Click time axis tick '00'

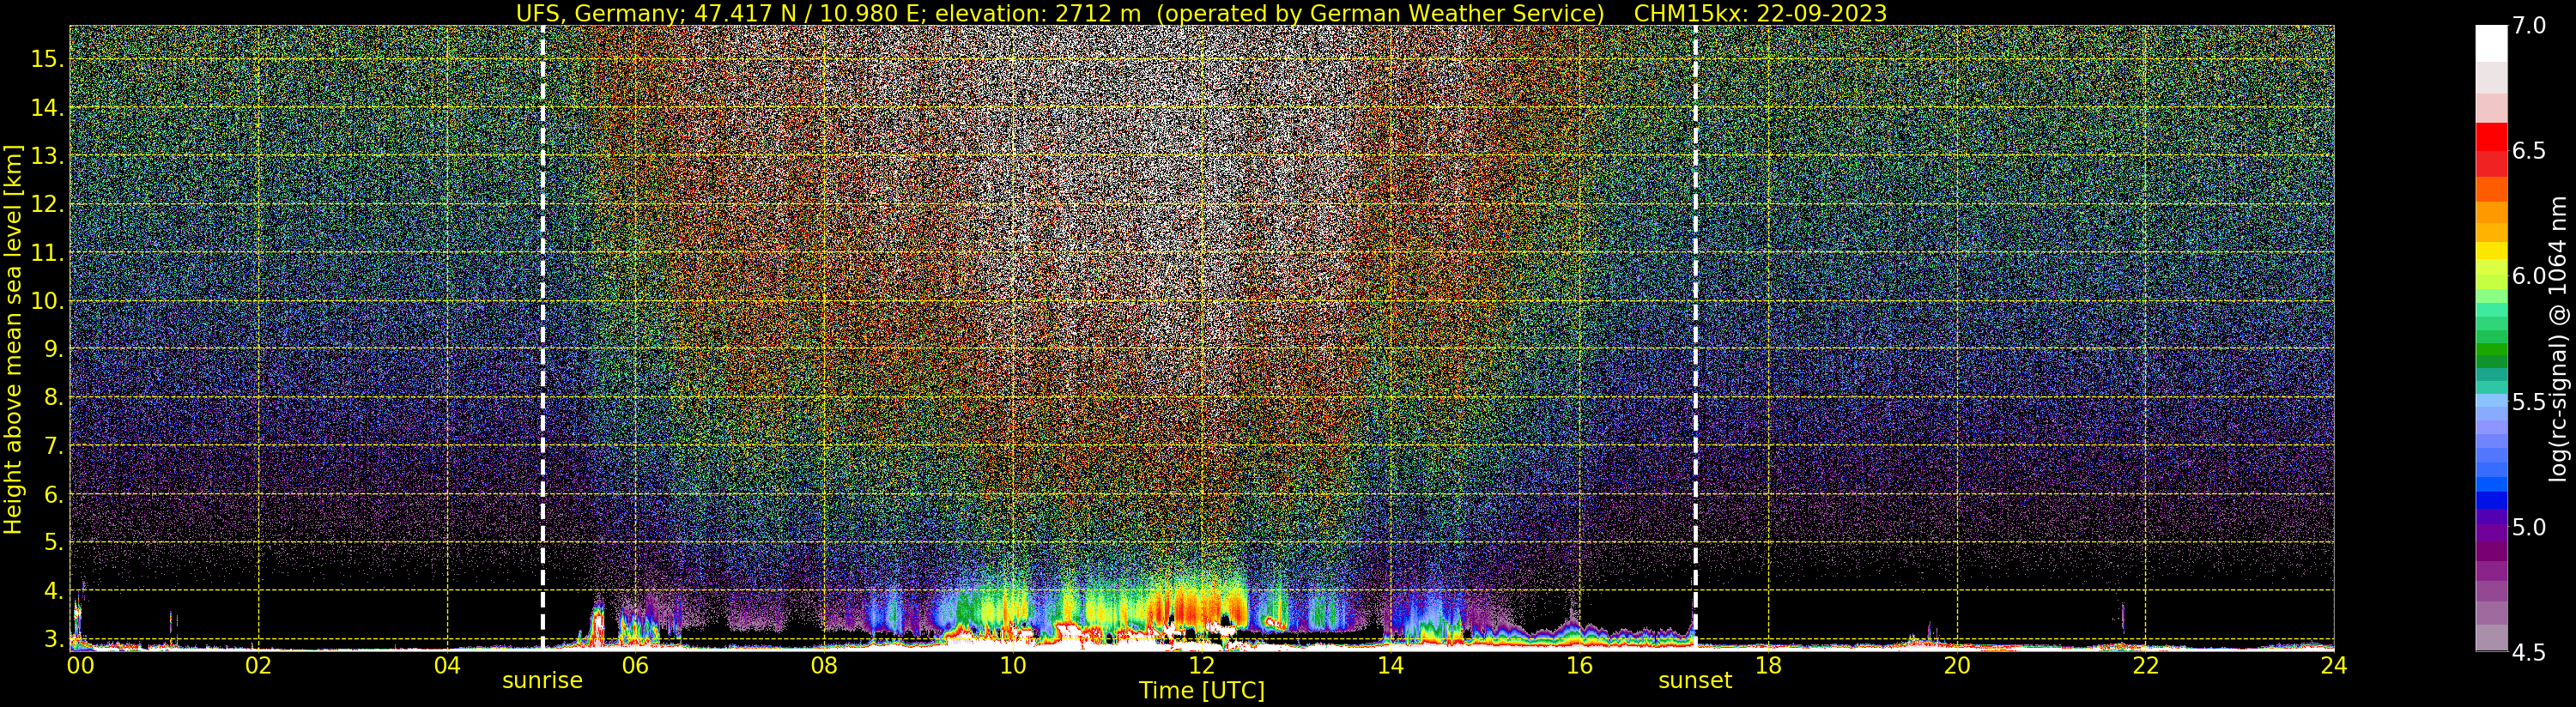80,665
